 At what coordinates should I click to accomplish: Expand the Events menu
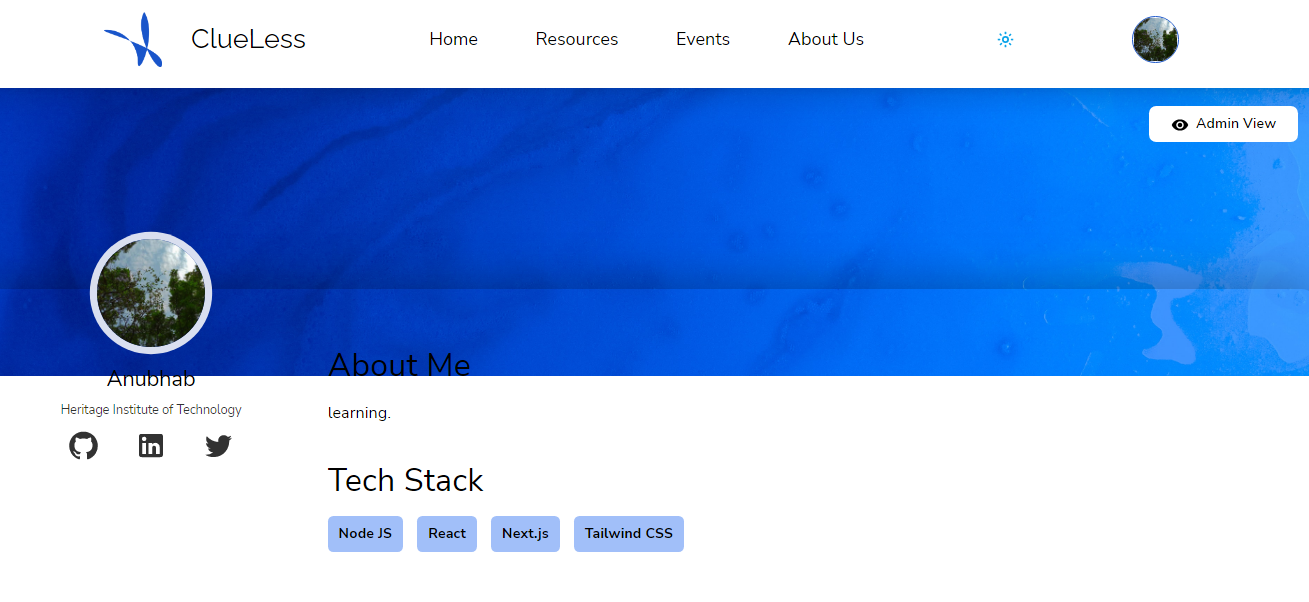[x=702, y=39]
